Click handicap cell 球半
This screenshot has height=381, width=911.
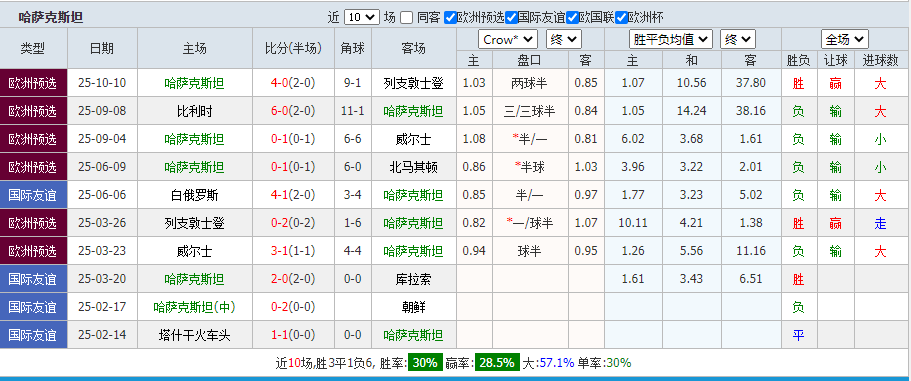click(x=530, y=251)
